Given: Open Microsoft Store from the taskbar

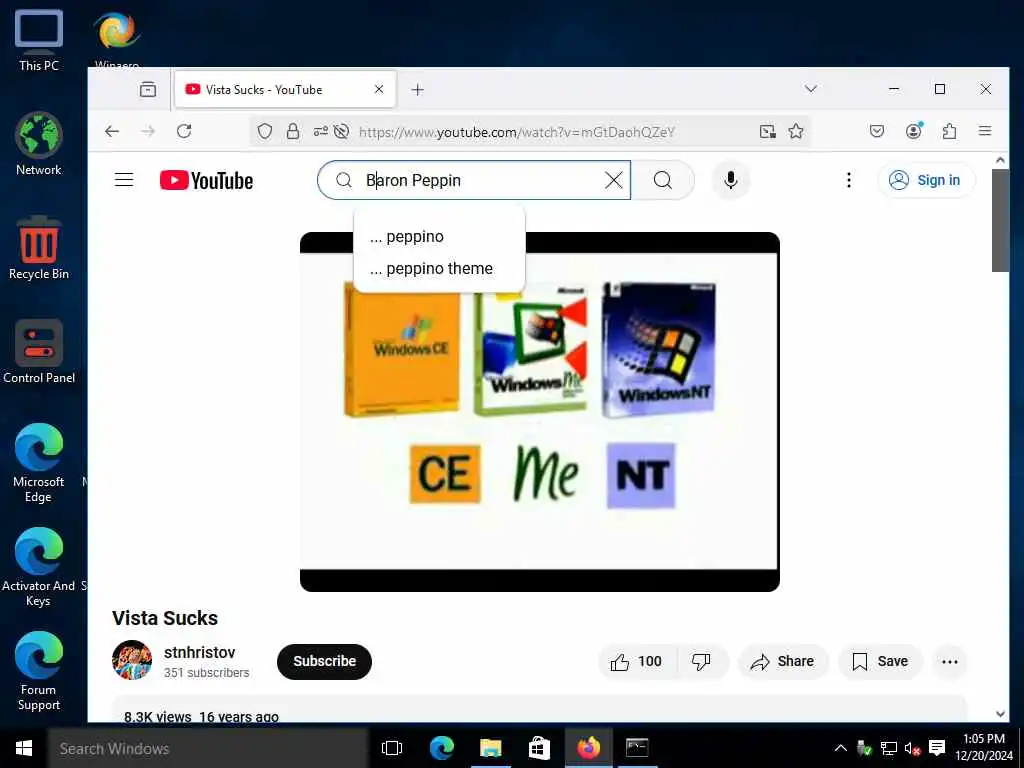Looking at the screenshot, I should tap(539, 748).
